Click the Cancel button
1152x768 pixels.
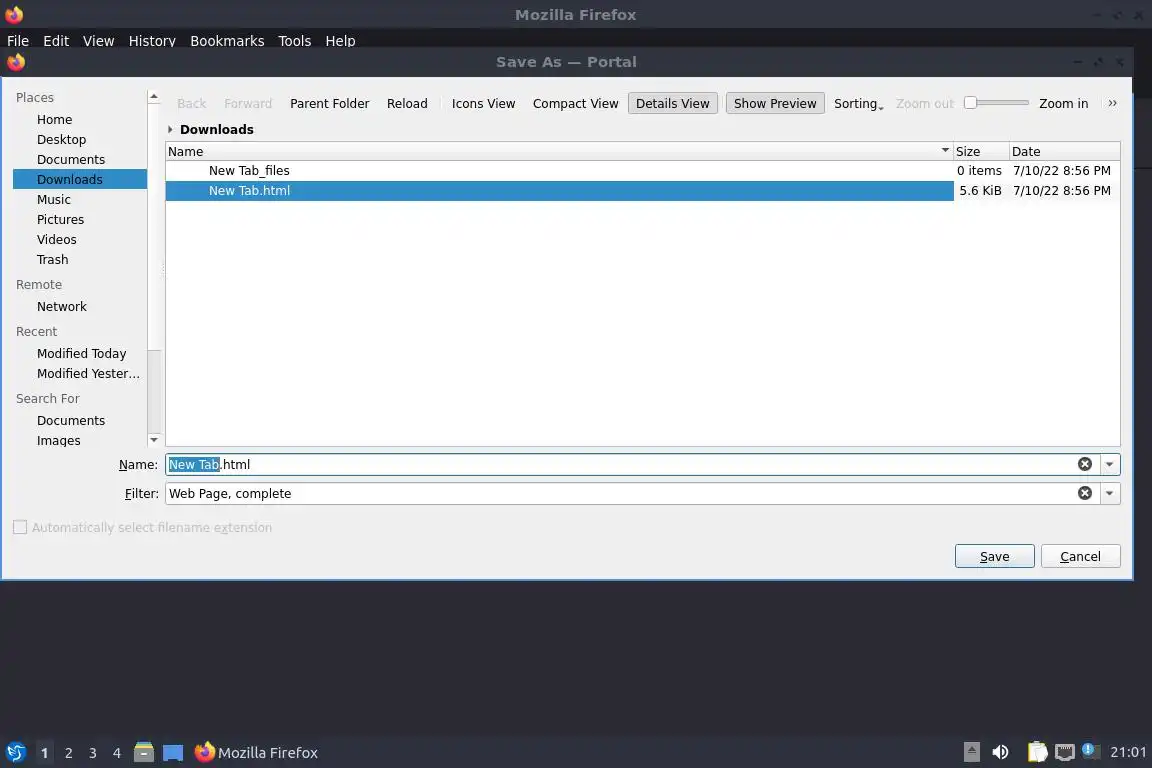click(x=1080, y=556)
